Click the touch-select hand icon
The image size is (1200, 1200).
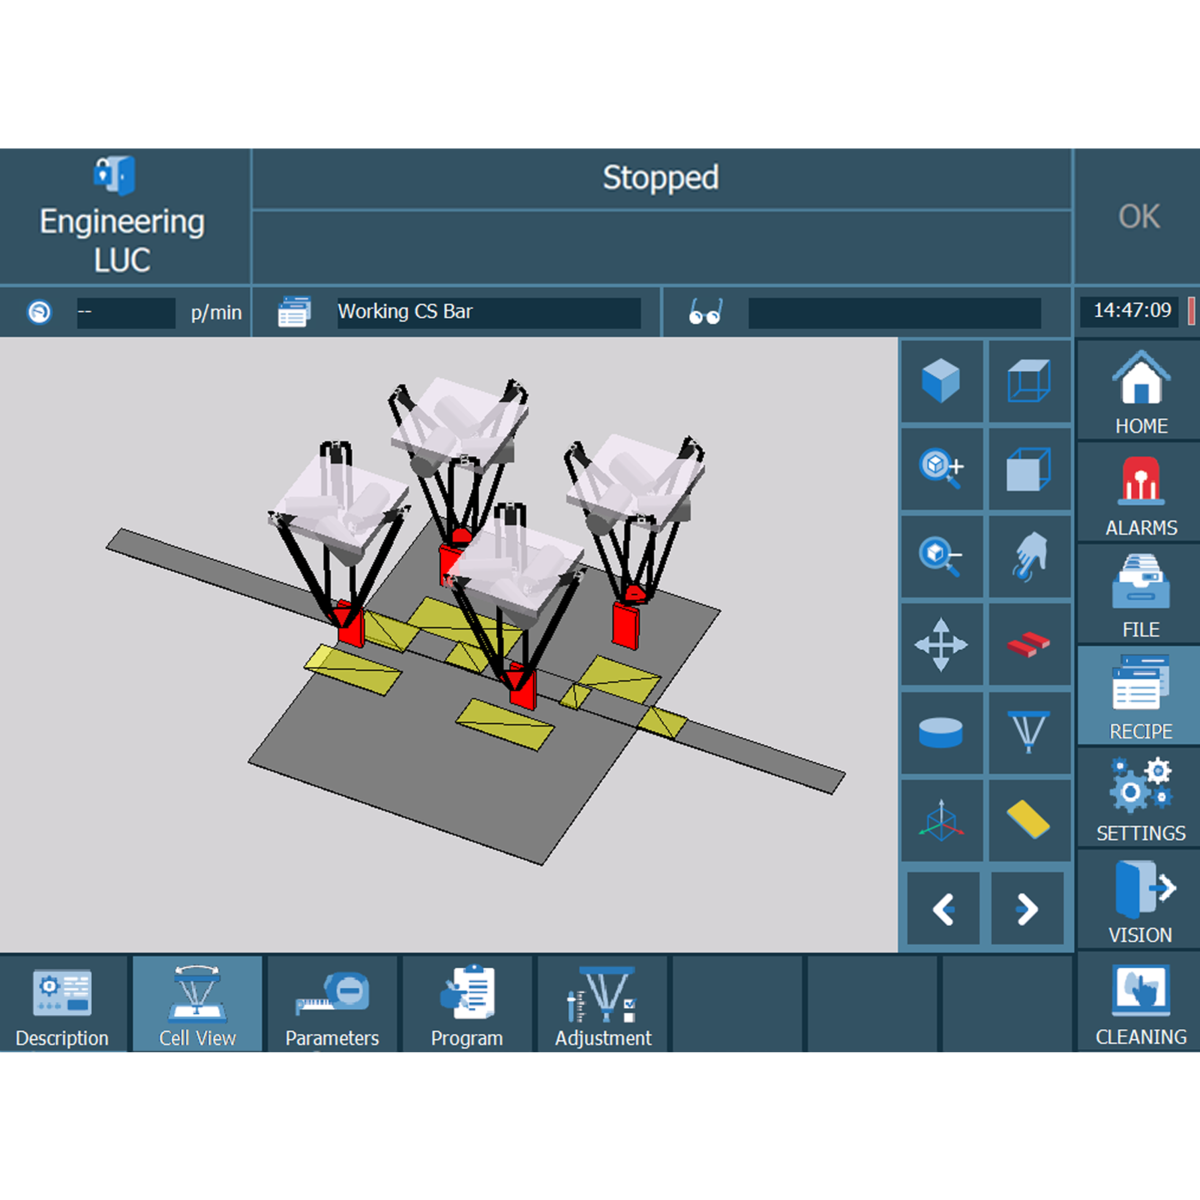pos(1029,557)
